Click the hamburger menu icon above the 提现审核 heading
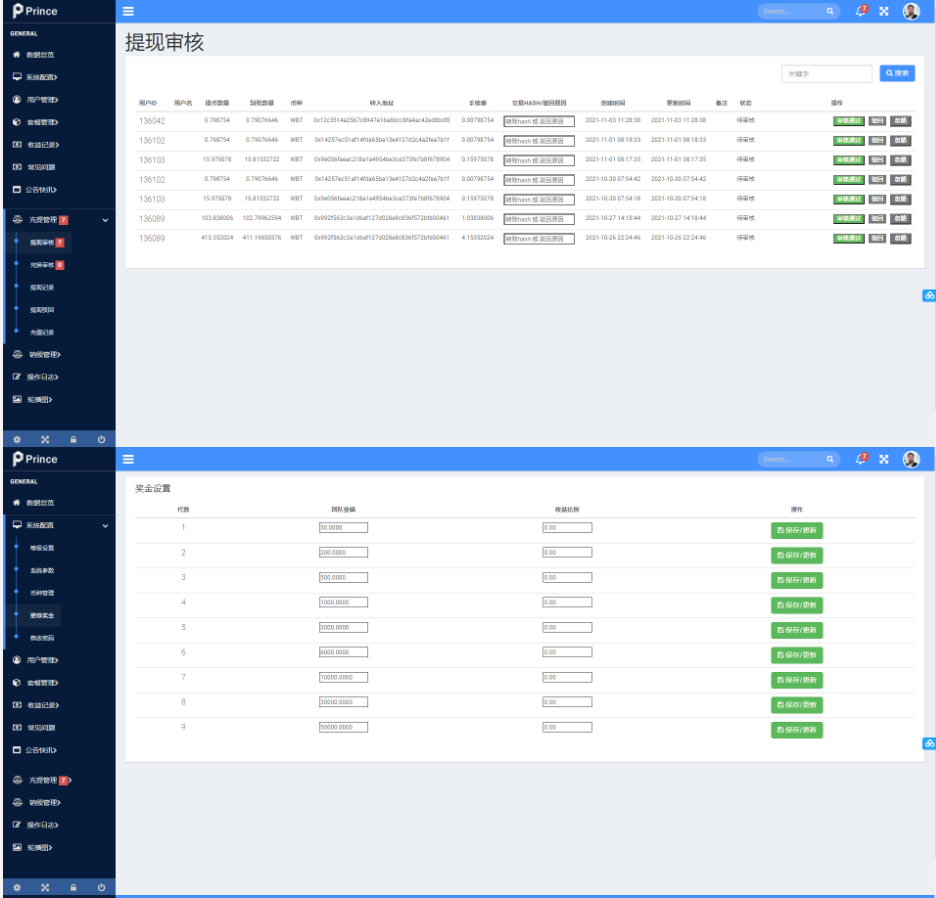This screenshot has width=936, height=898. (x=128, y=11)
